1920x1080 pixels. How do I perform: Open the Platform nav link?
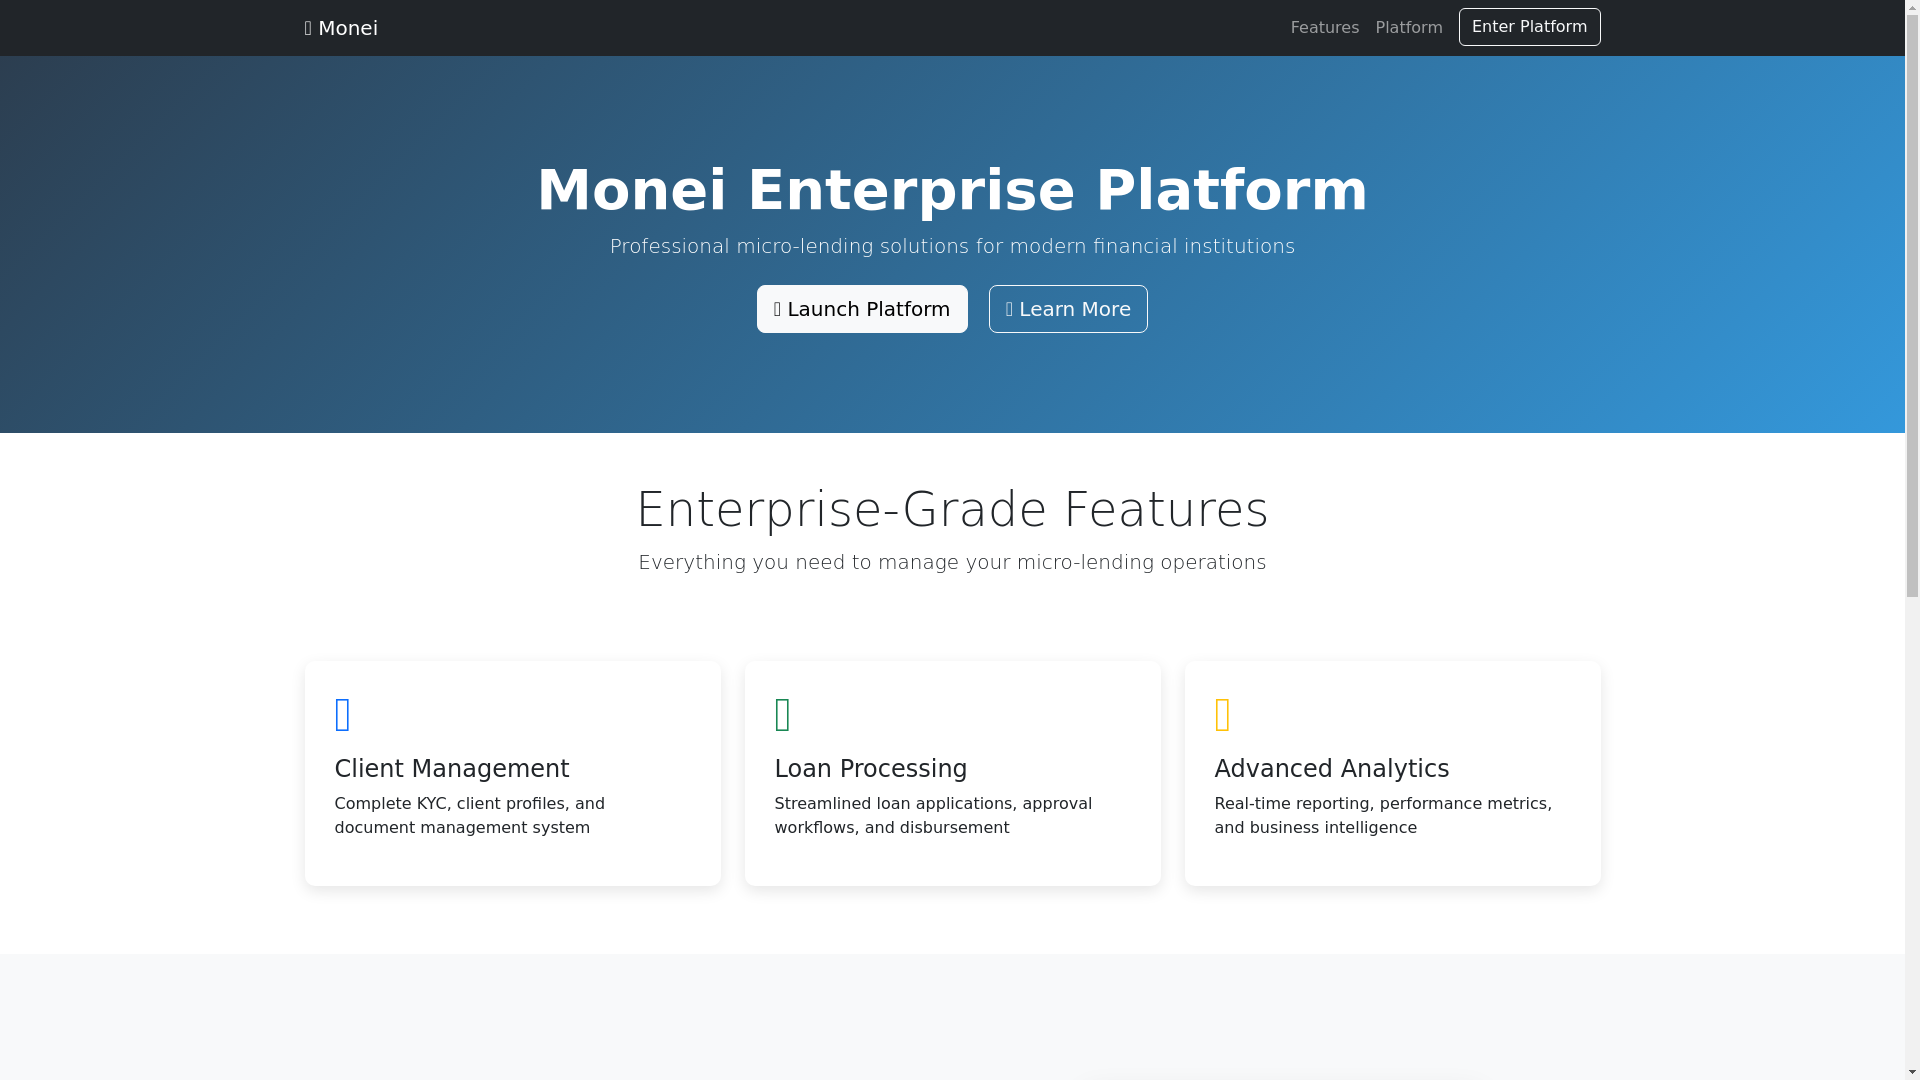point(1408,28)
